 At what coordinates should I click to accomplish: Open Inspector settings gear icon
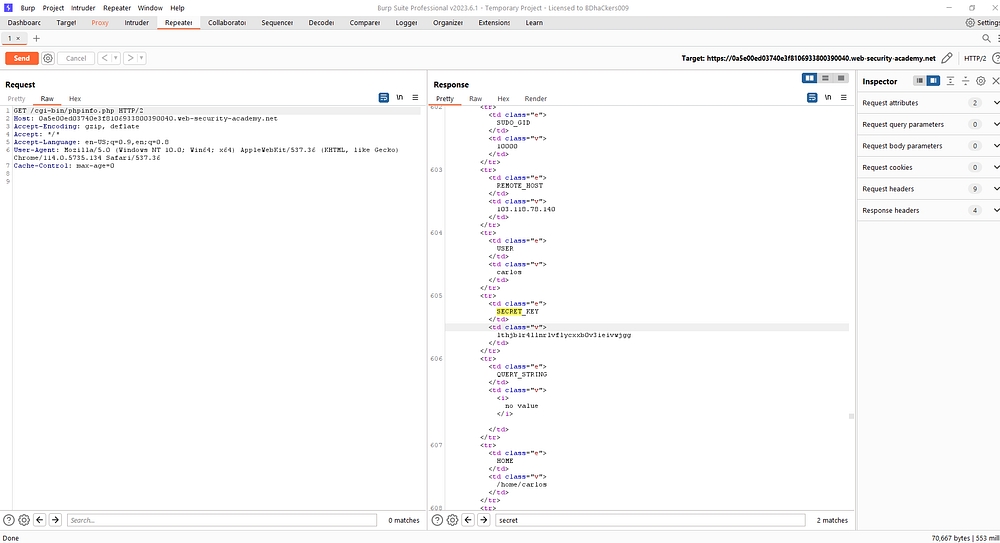tap(980, 81)
